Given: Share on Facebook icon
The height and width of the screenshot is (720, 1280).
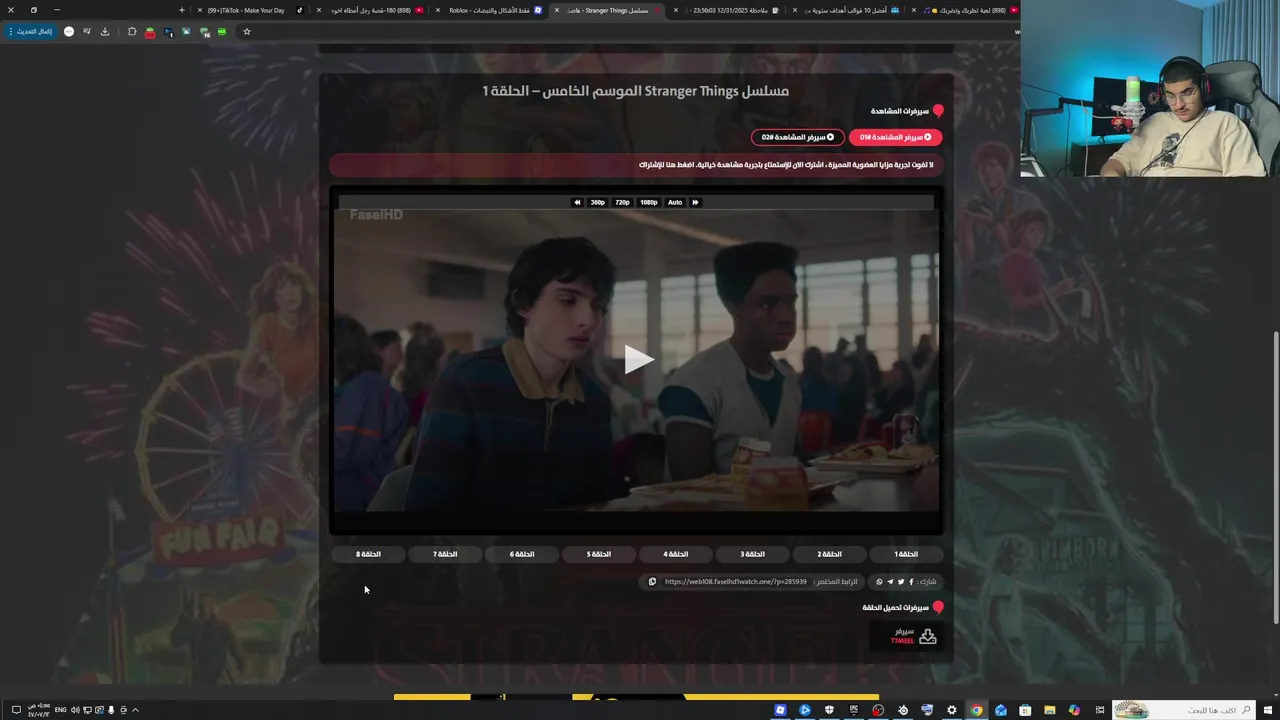Looking at the screenshot, I should click(911, 582).
